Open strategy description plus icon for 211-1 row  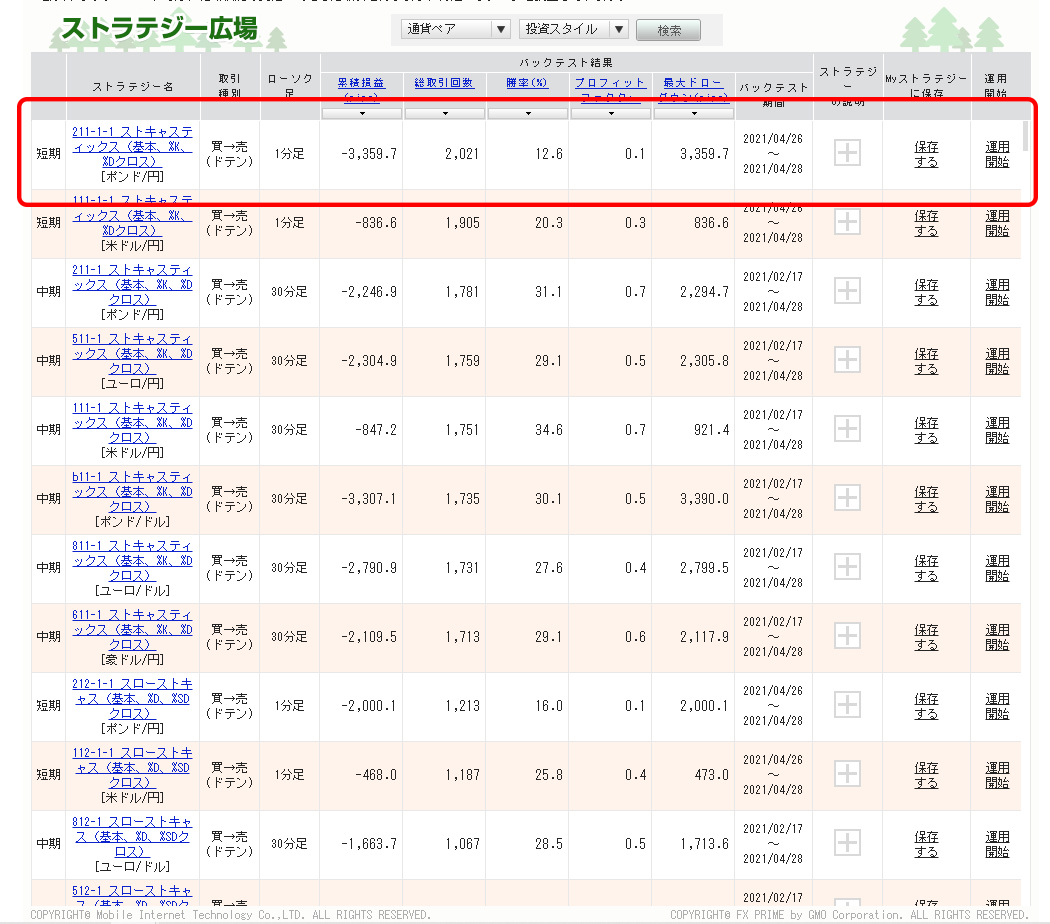coord(847,291)
